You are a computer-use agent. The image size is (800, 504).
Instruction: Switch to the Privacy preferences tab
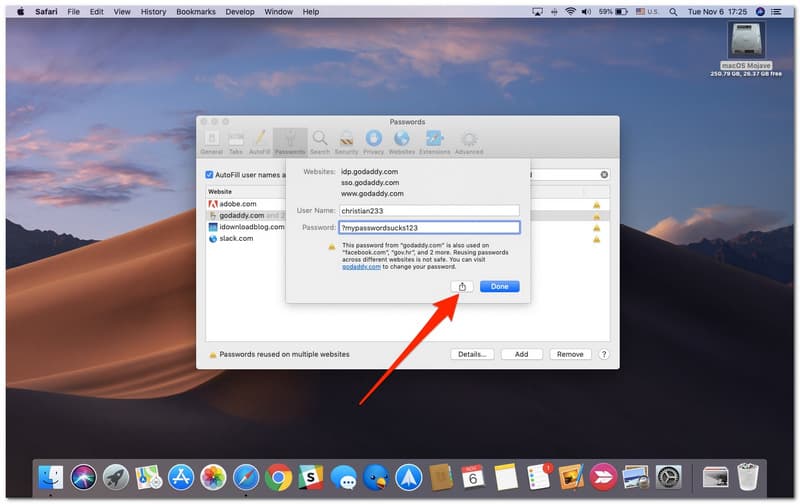click(x=373, y=142)
